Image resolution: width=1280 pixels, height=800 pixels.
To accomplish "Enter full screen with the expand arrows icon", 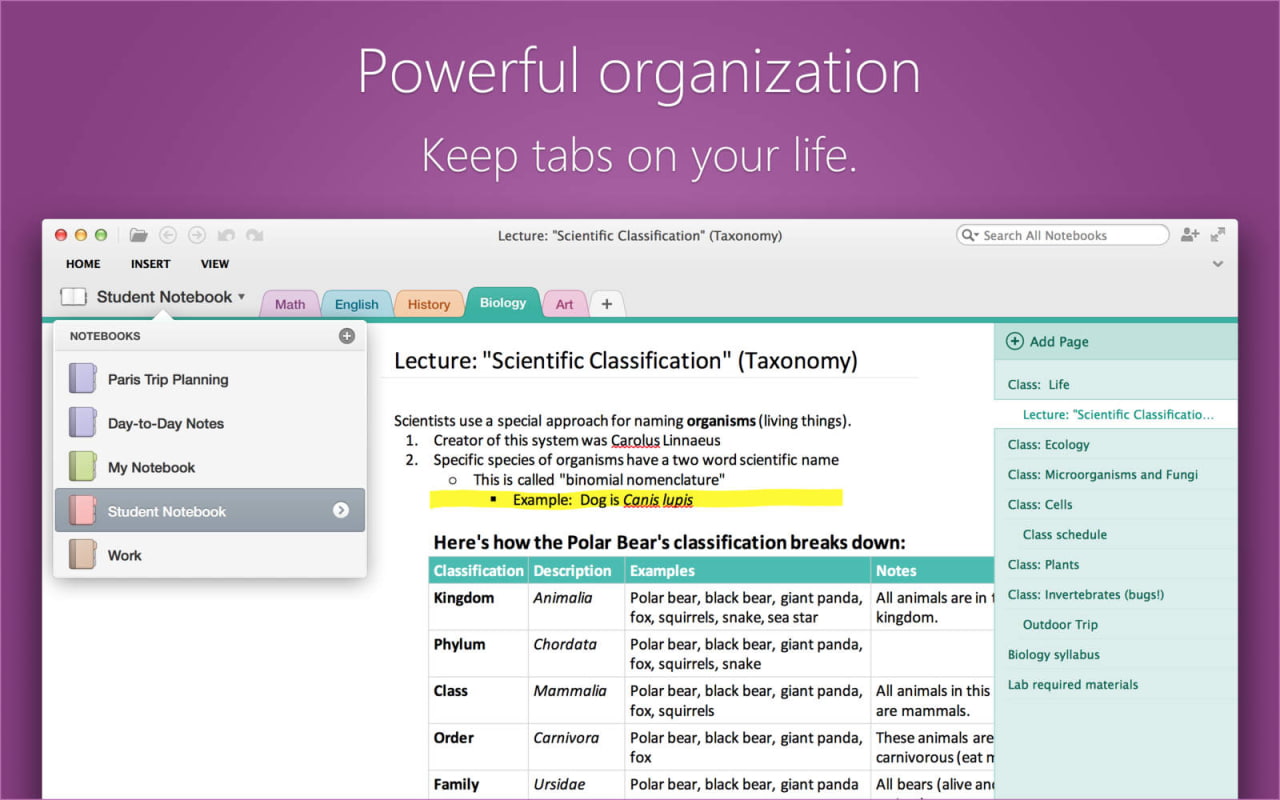I will coord(1218,234).
